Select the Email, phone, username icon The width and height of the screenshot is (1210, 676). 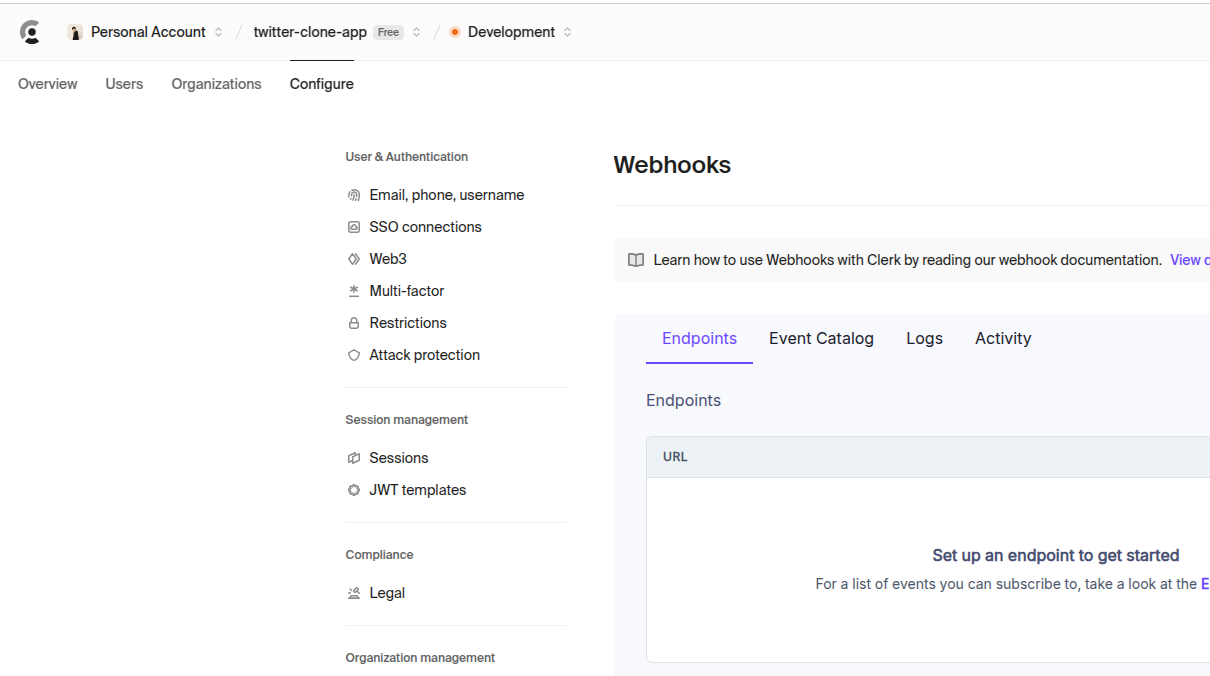(354, 194)
